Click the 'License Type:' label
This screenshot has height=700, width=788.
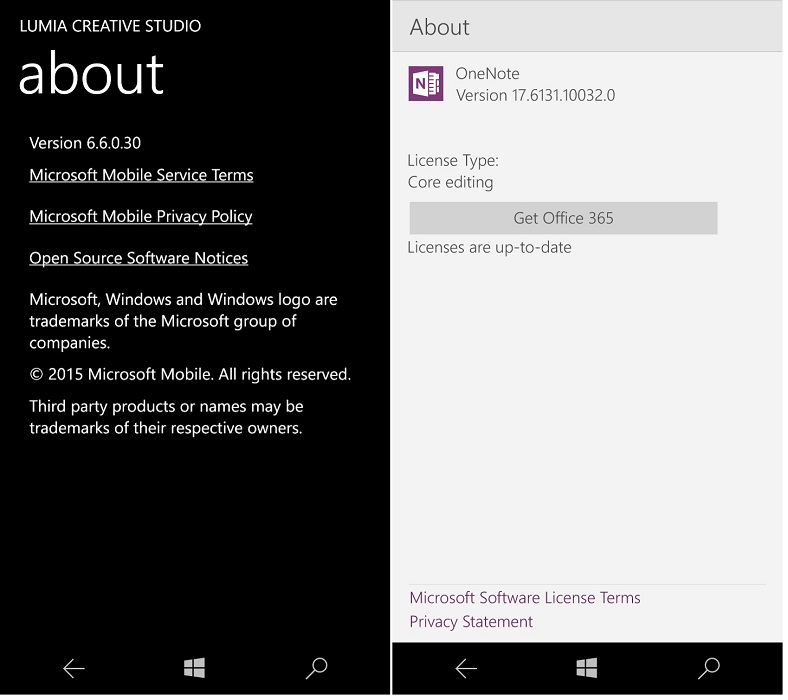click(453, 161)
